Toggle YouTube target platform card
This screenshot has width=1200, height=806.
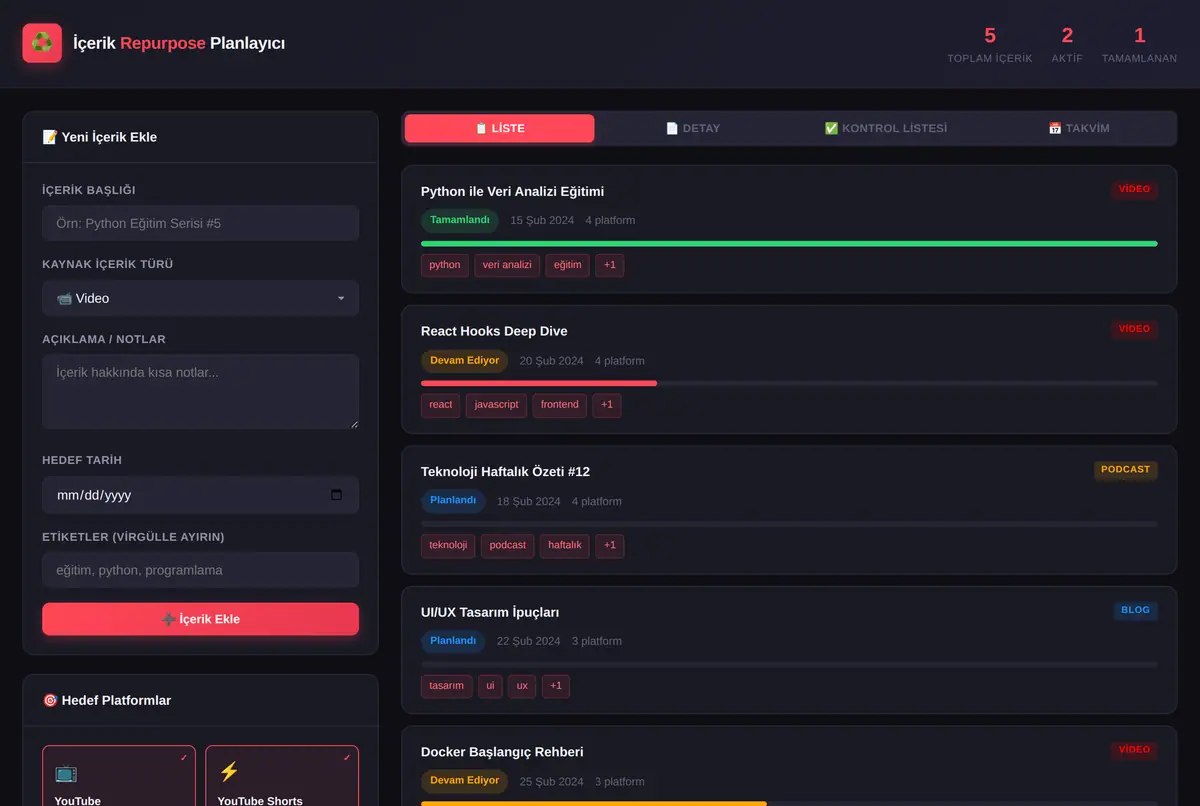(119, 776)
